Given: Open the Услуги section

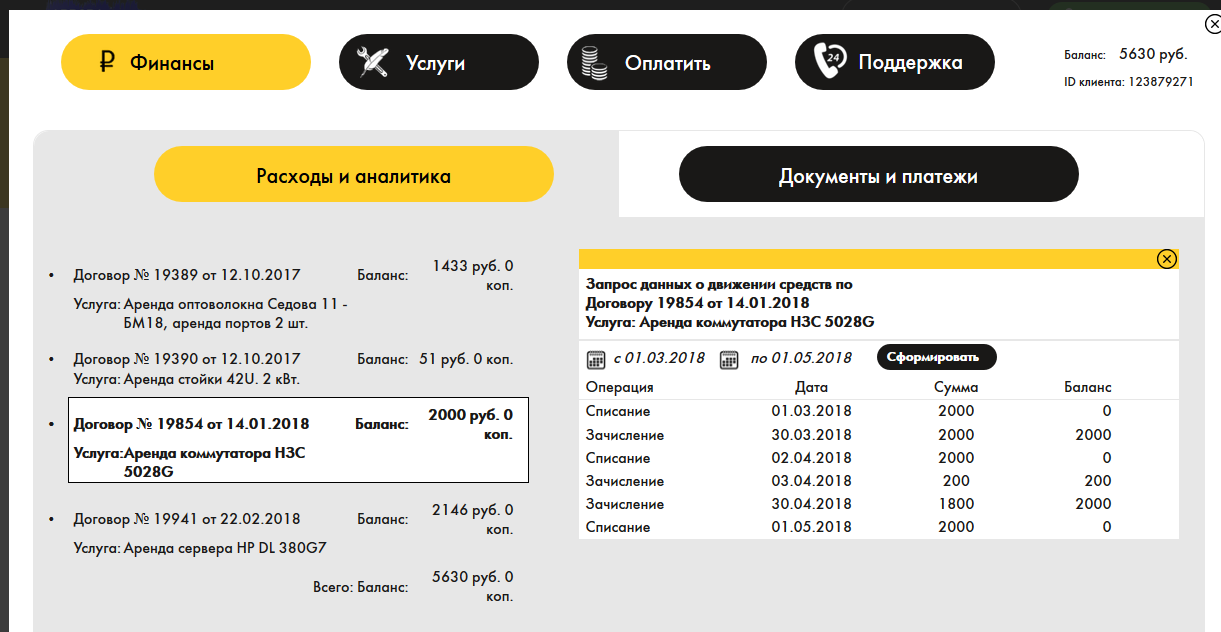Looking at the screenshot, I should click(x=439, y=62).
